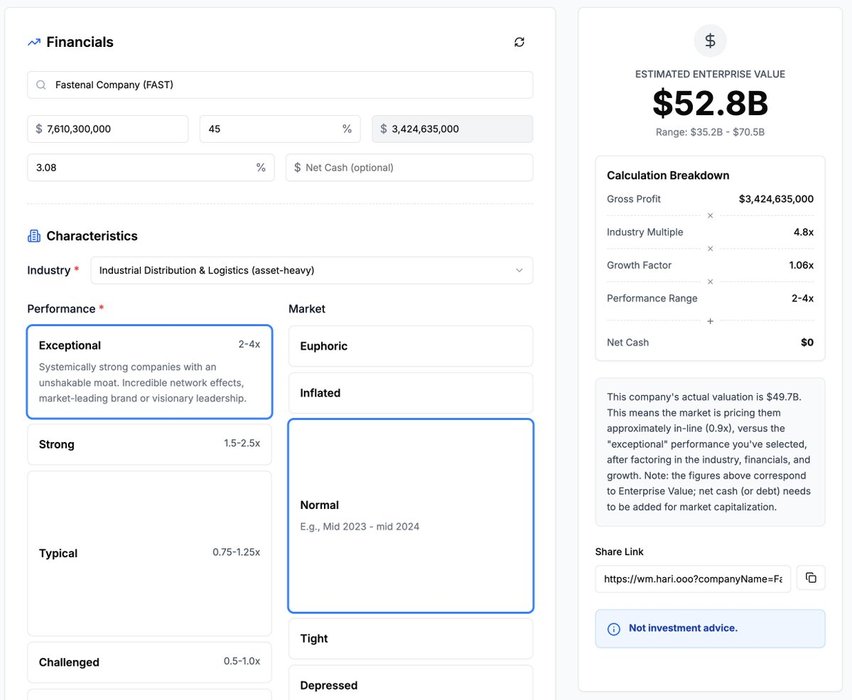Click the trend arrow icon beside Financials
The height and width of the screenshot is (700, 852).
(34, 42)
